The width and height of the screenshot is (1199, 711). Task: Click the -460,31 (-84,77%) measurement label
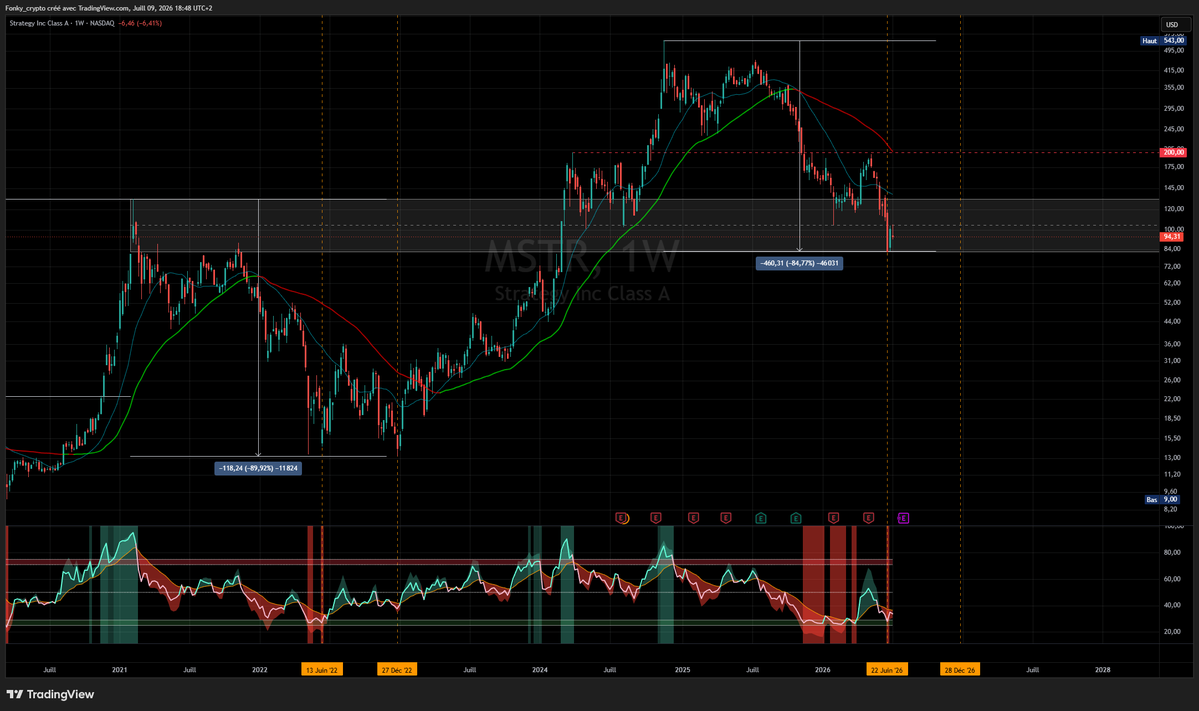coord(800,263)
